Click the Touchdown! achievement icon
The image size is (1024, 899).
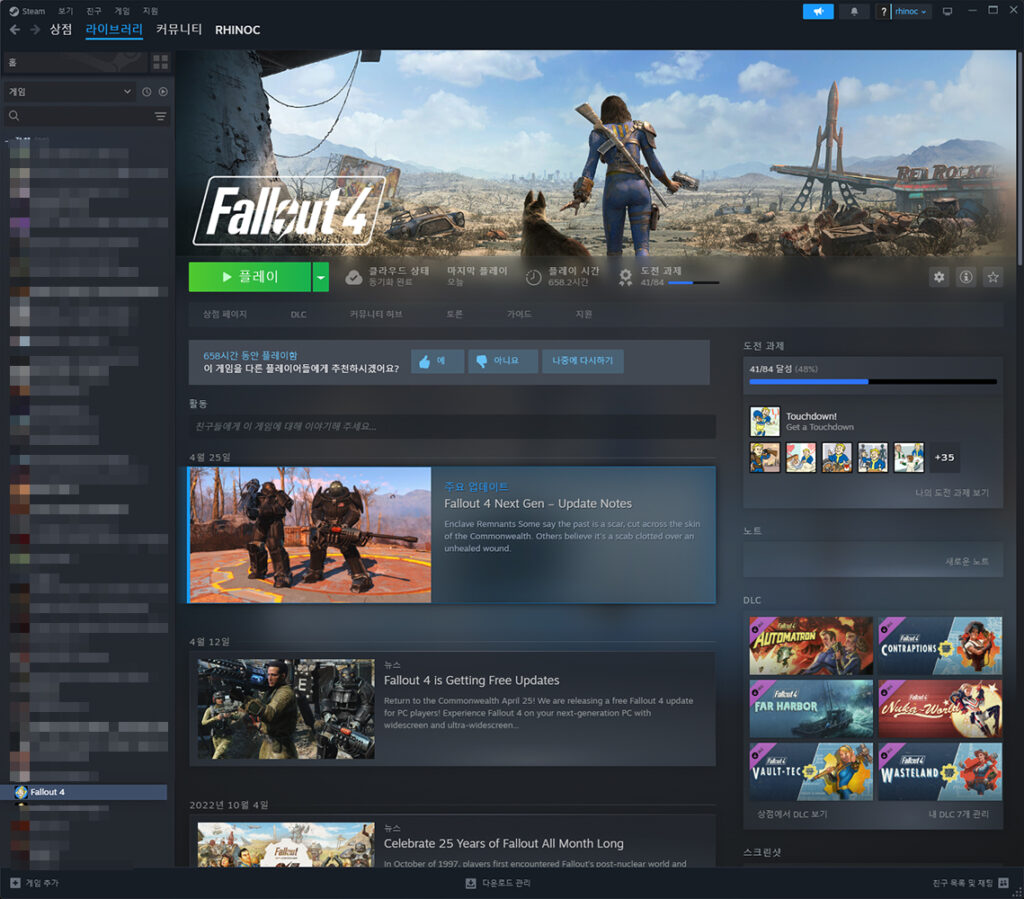point(765,421)
